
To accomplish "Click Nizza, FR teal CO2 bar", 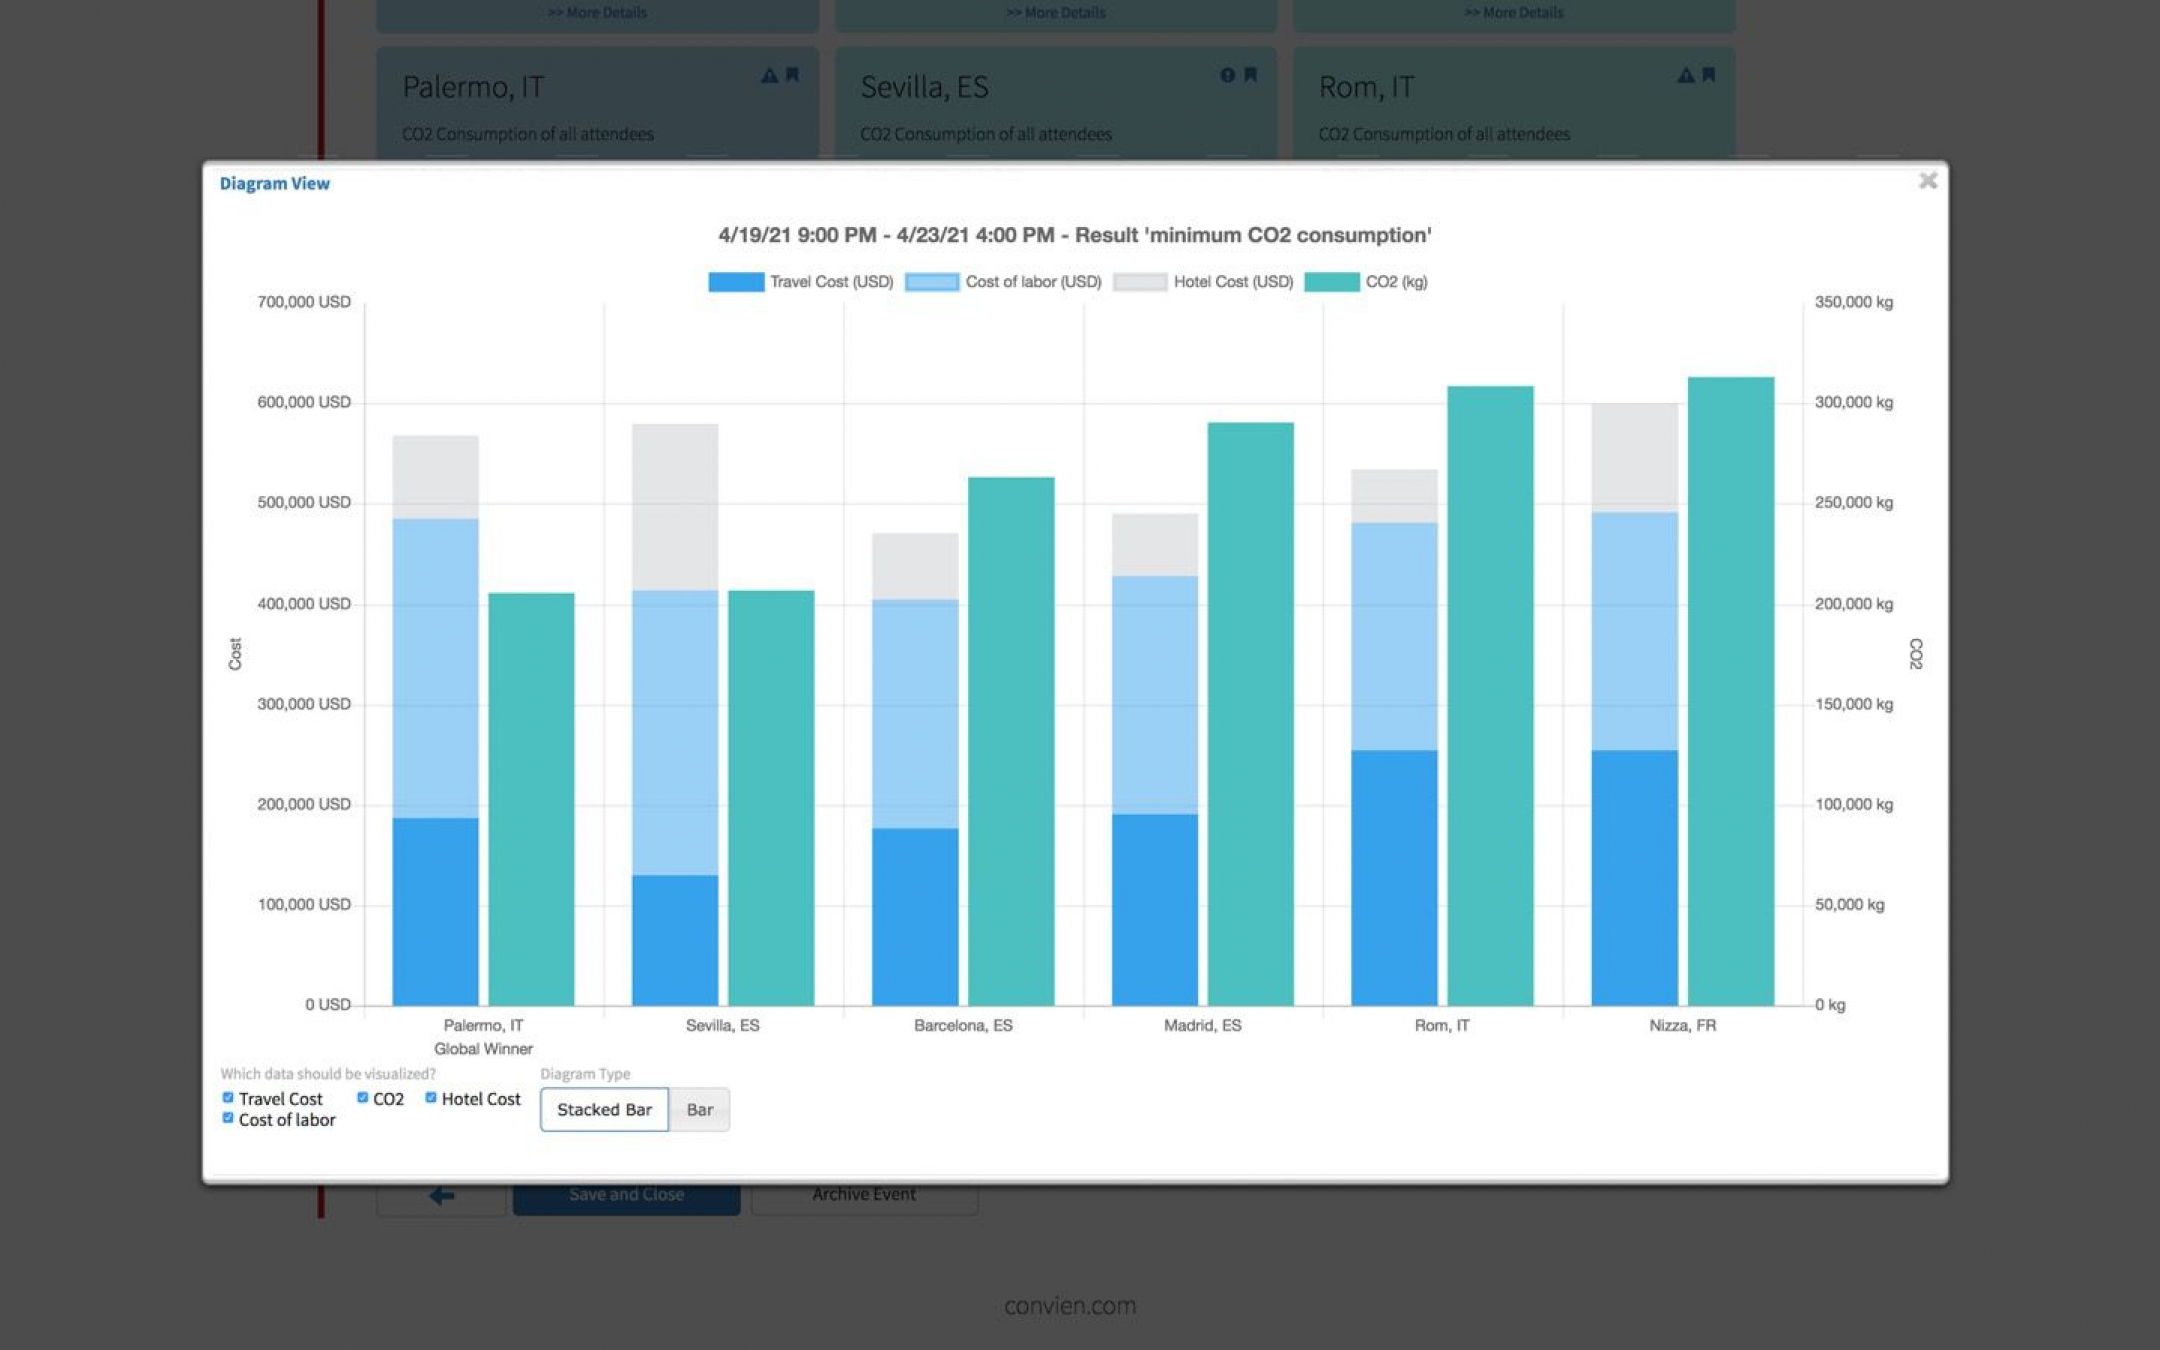I will [1730, 690].
